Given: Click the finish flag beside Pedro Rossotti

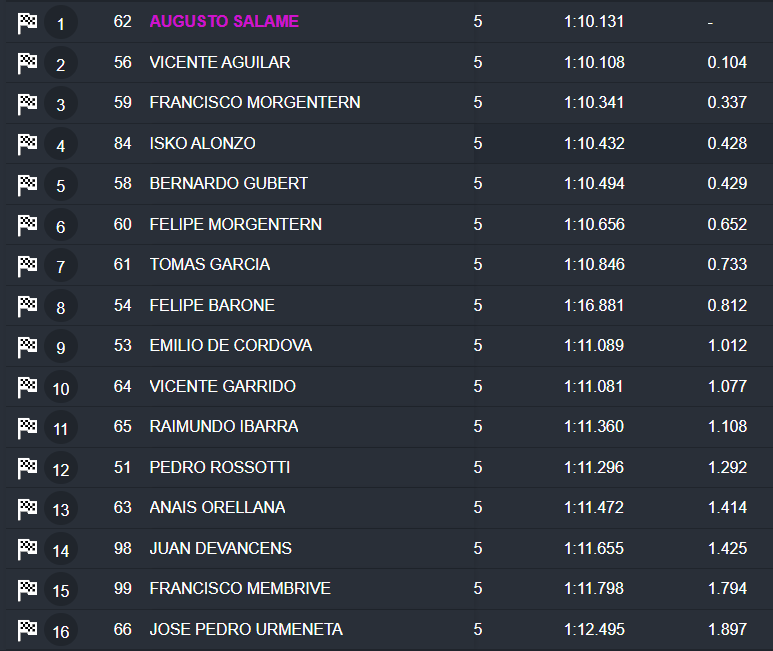Looking at the screenshot, I should coord(27,468).
